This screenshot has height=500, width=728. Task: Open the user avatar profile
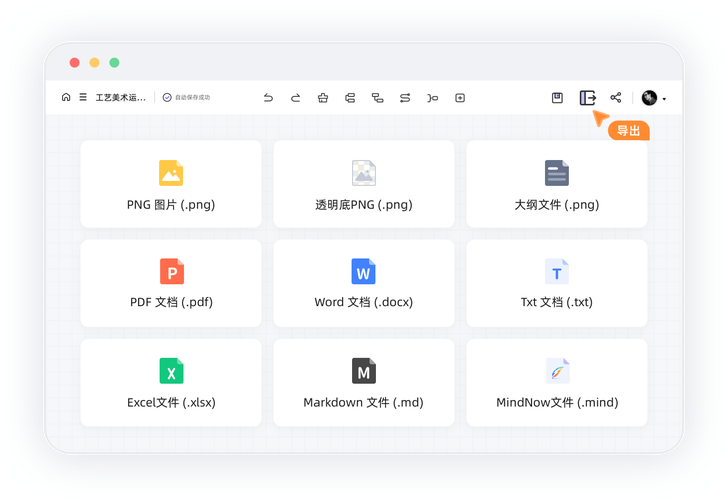649,97
